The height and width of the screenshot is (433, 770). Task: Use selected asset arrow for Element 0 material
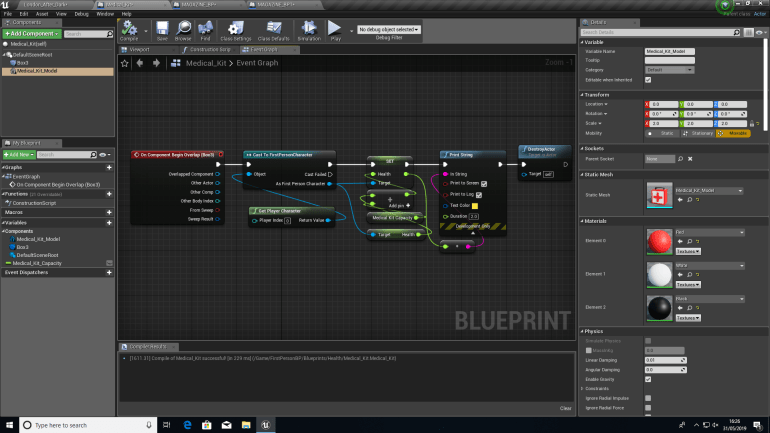pyautogui.click(x=680, y=242)
